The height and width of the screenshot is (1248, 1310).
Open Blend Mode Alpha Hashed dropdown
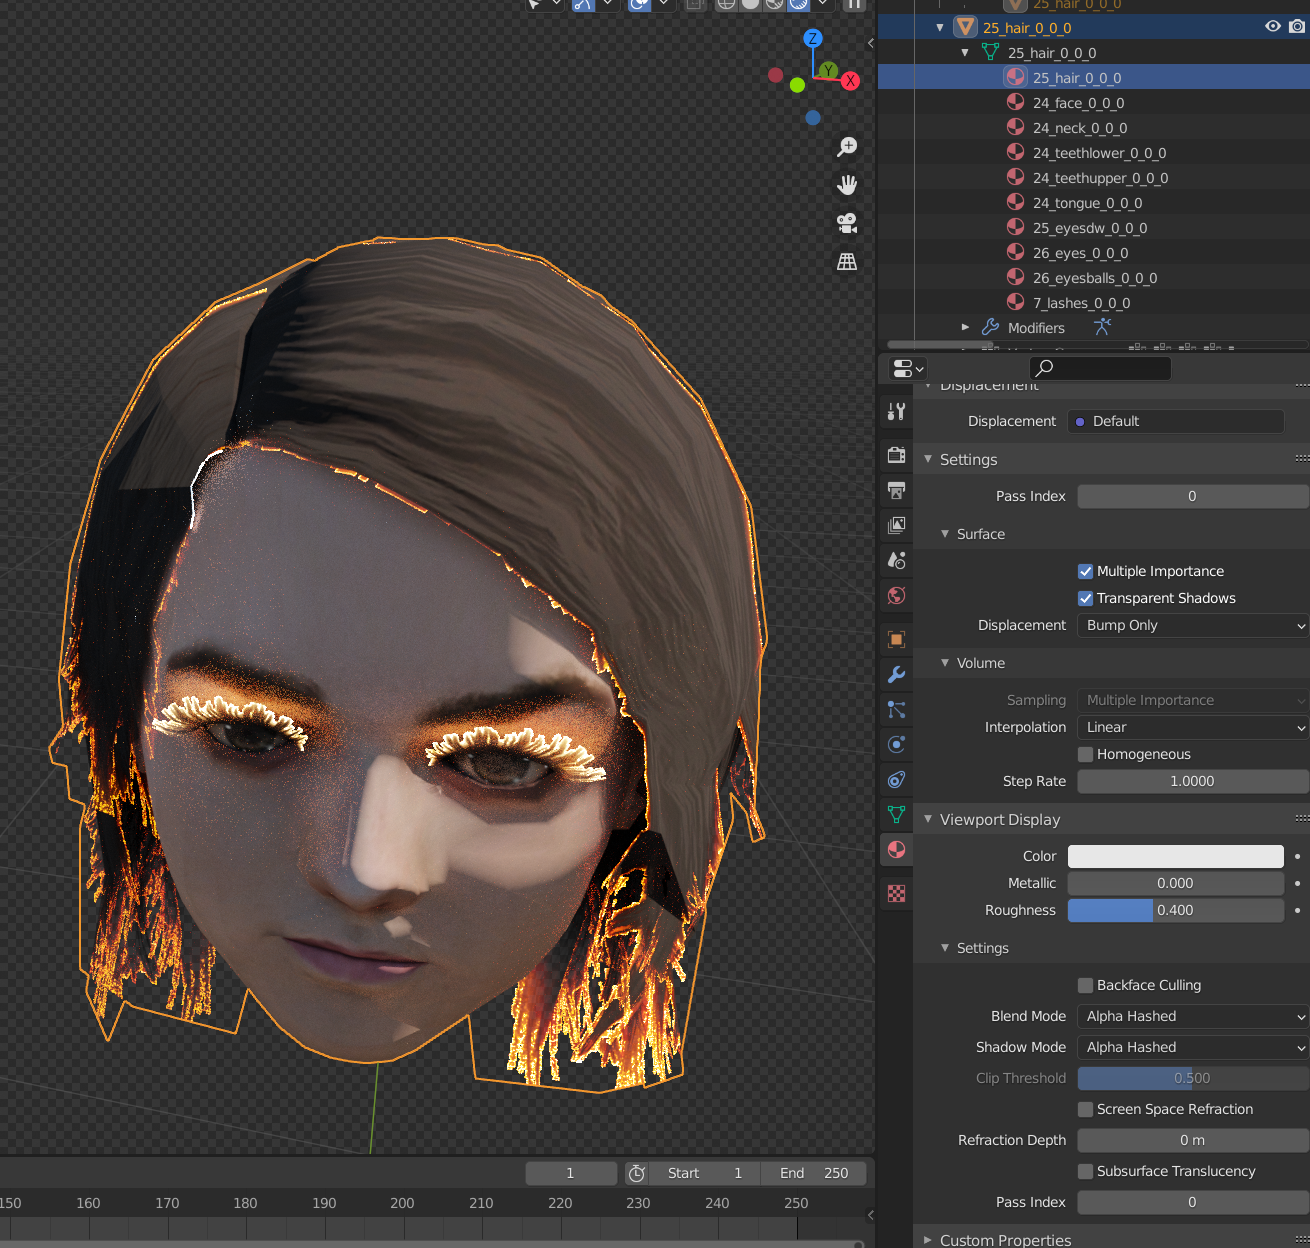click(1193, 1016)
